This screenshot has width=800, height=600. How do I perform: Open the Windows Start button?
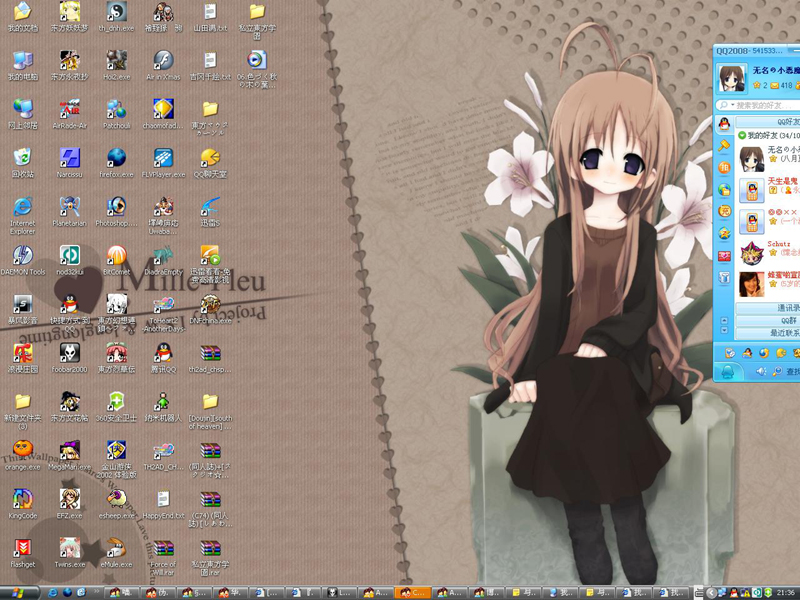pos(19,593)
